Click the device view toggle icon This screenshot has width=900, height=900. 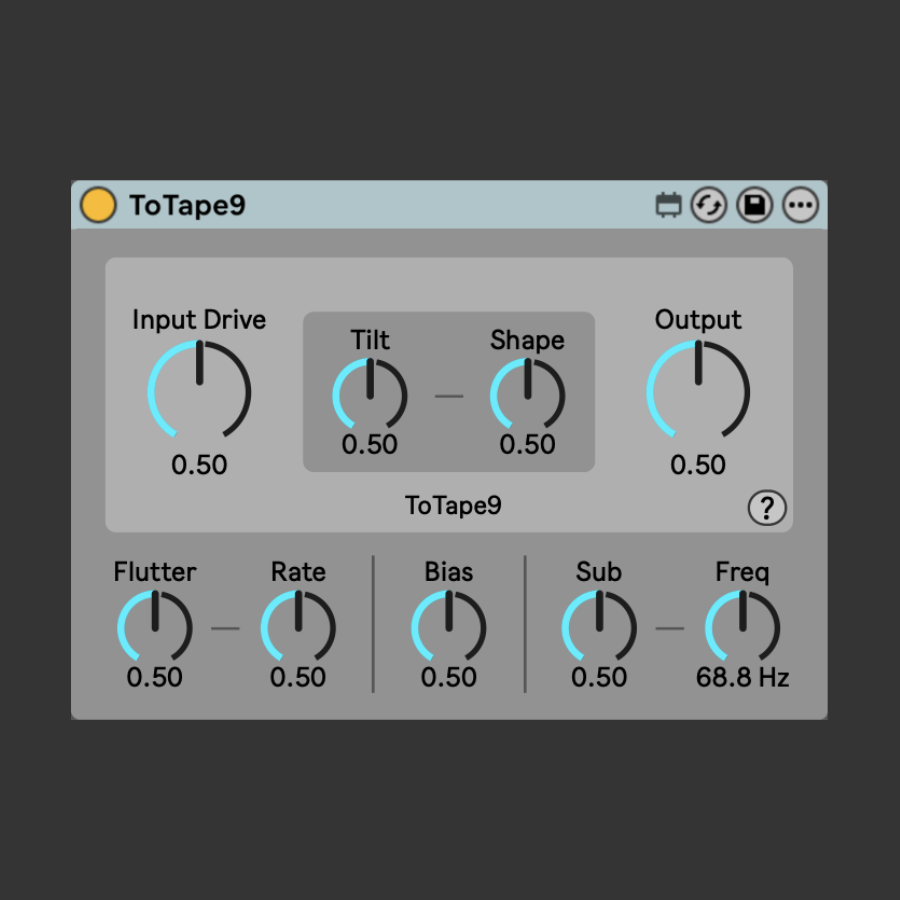point(668,206)
